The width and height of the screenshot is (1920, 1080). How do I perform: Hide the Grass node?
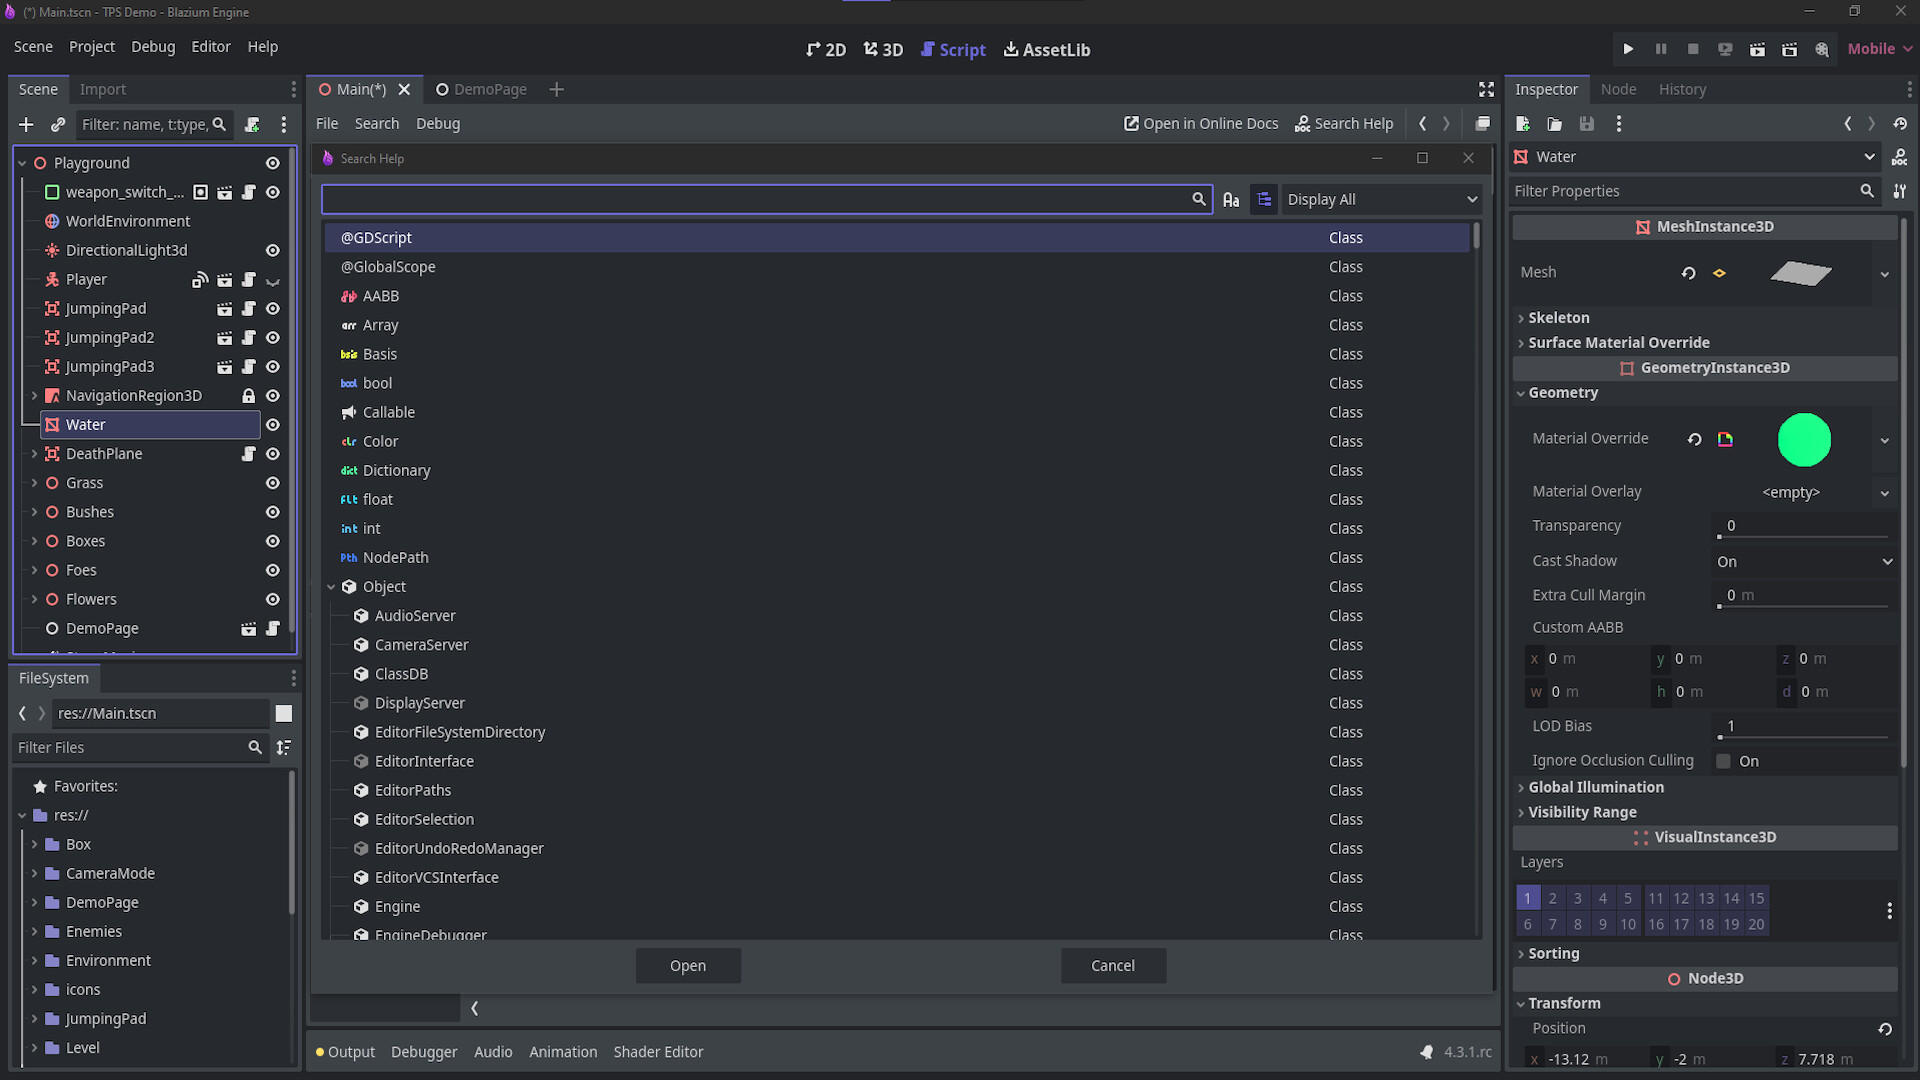pos(272,483)
